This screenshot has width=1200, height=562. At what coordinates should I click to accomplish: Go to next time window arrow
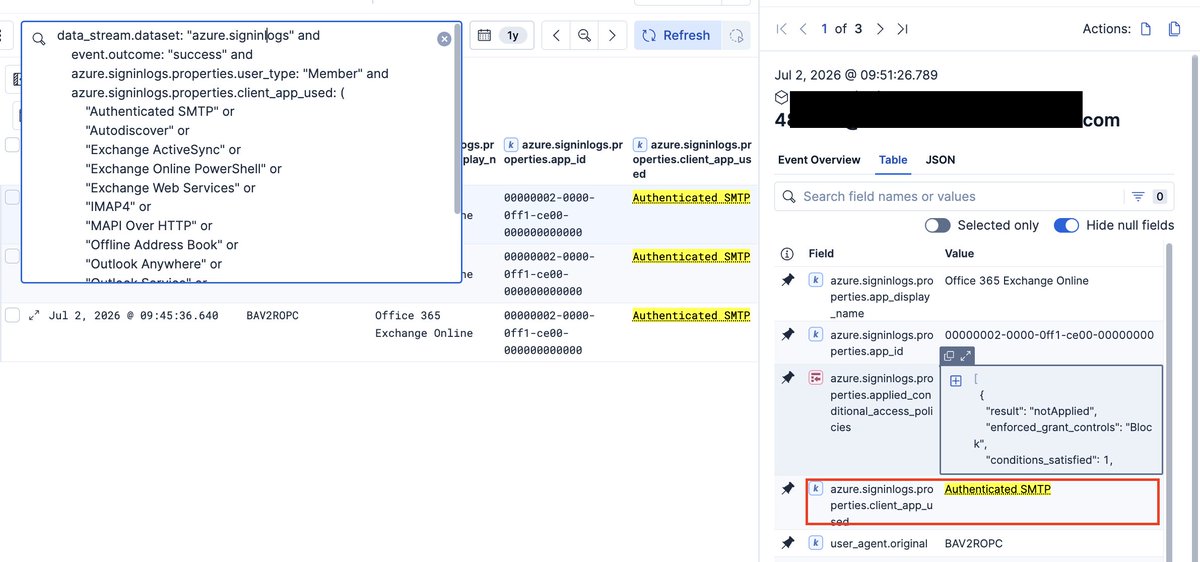(612, 35)
